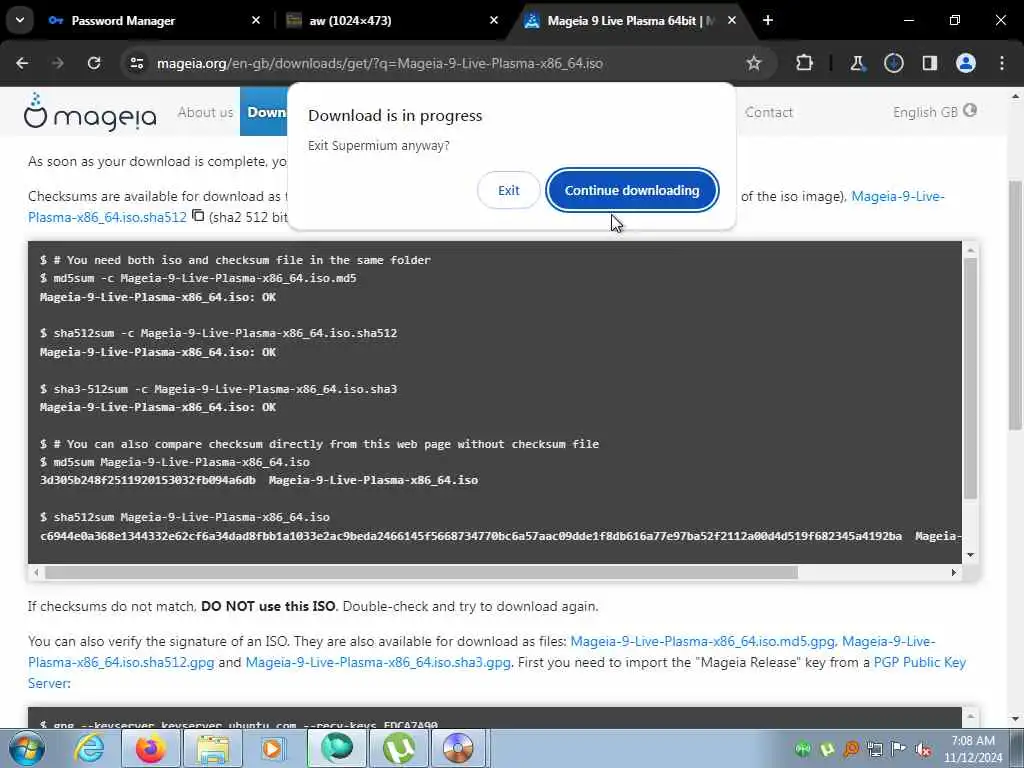1024x768 pixels.
Task: Open Windows Media Player from taskbar
Action: pos(272,748)
